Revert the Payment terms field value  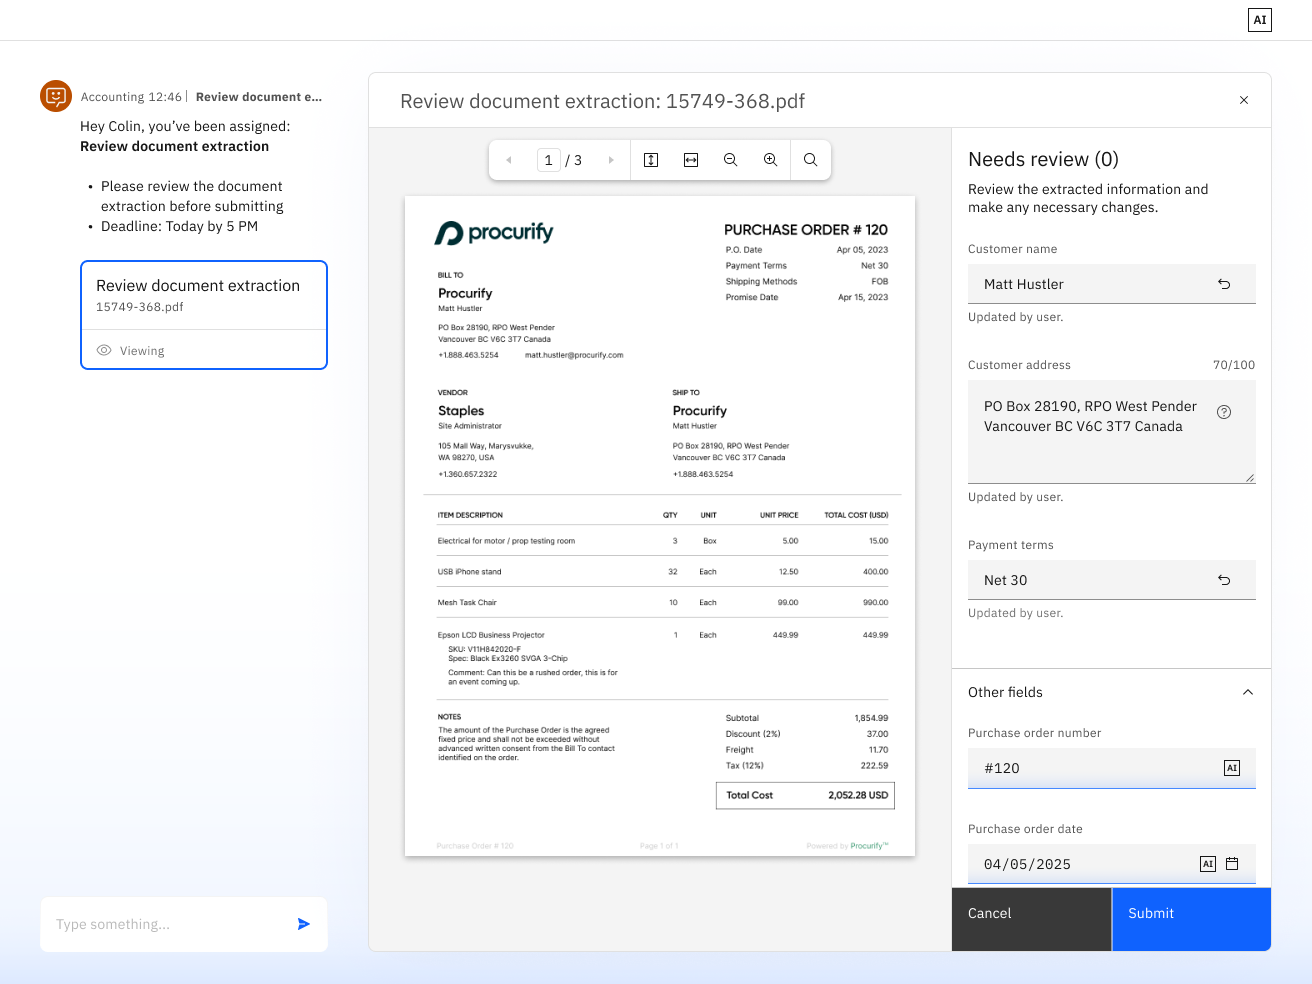click(x=1224, y=580)
